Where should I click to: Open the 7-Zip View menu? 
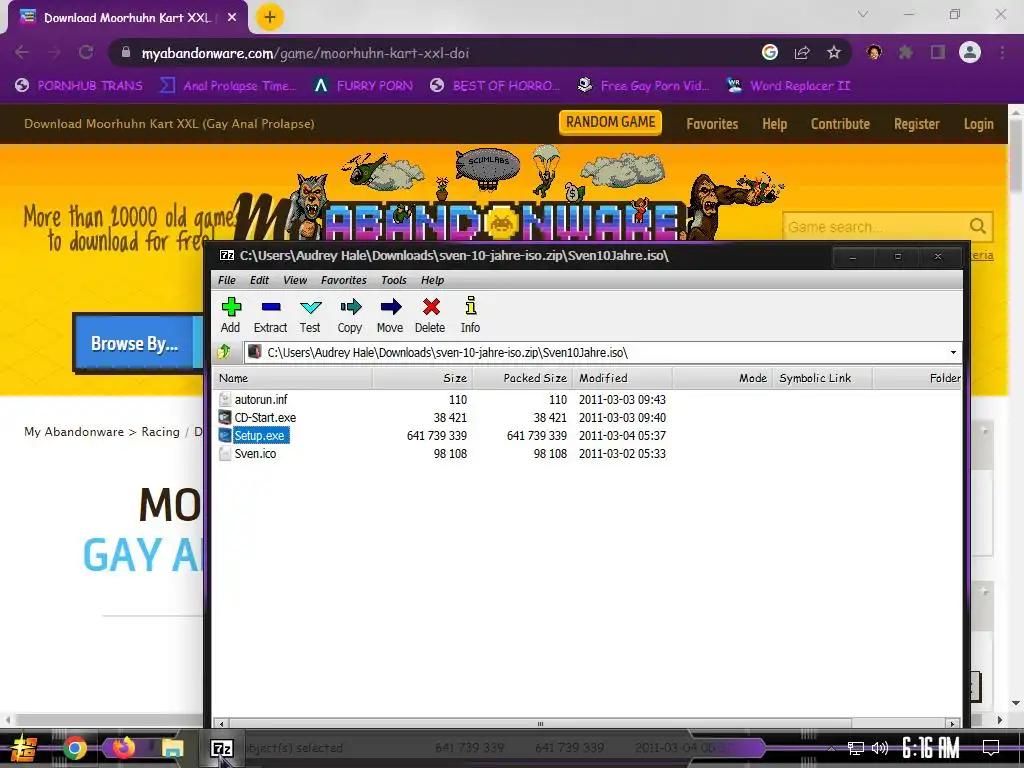295,280
